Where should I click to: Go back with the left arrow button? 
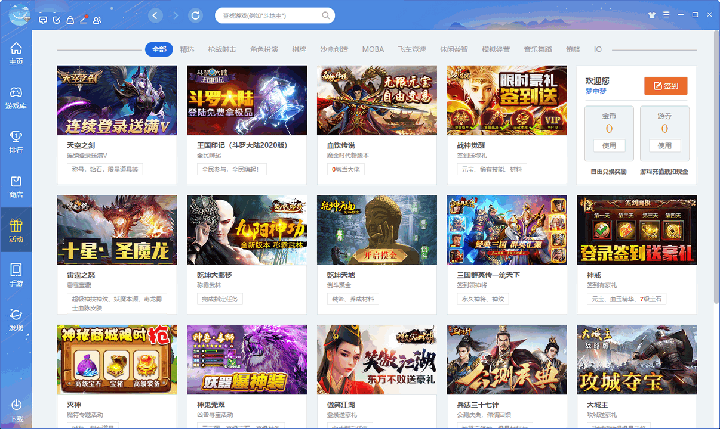(155, 16)
